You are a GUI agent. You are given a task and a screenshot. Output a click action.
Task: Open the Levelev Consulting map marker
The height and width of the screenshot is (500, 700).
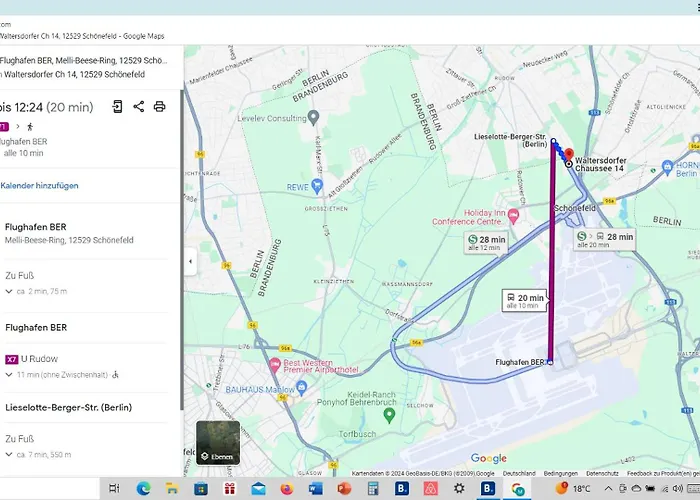tap(313, 118)
